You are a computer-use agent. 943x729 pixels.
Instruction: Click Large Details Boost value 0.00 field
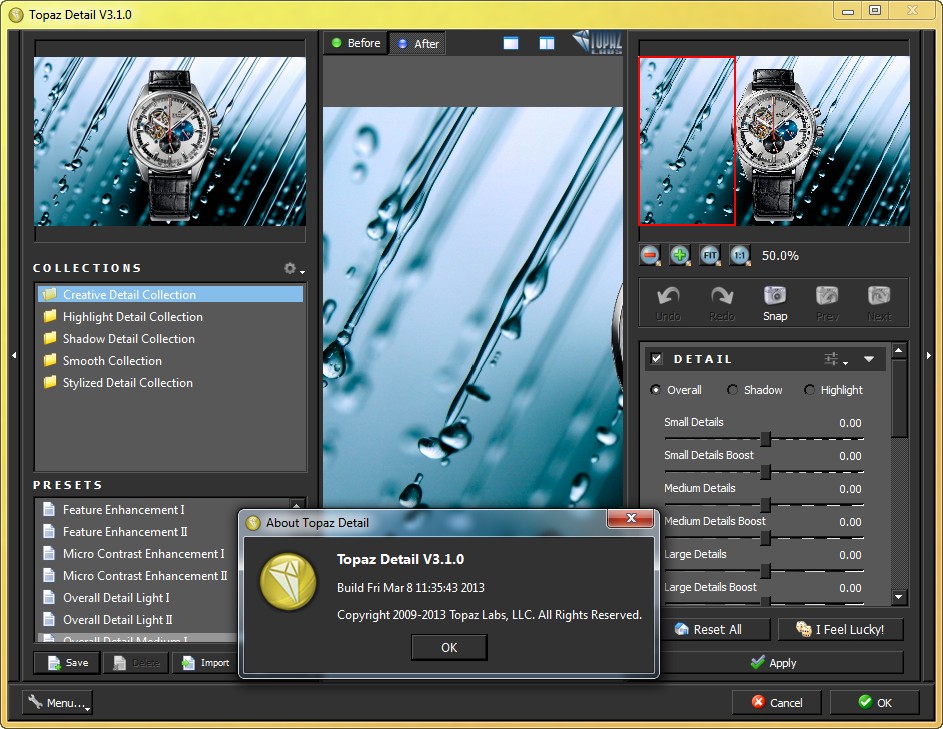(x=850, y=588)
